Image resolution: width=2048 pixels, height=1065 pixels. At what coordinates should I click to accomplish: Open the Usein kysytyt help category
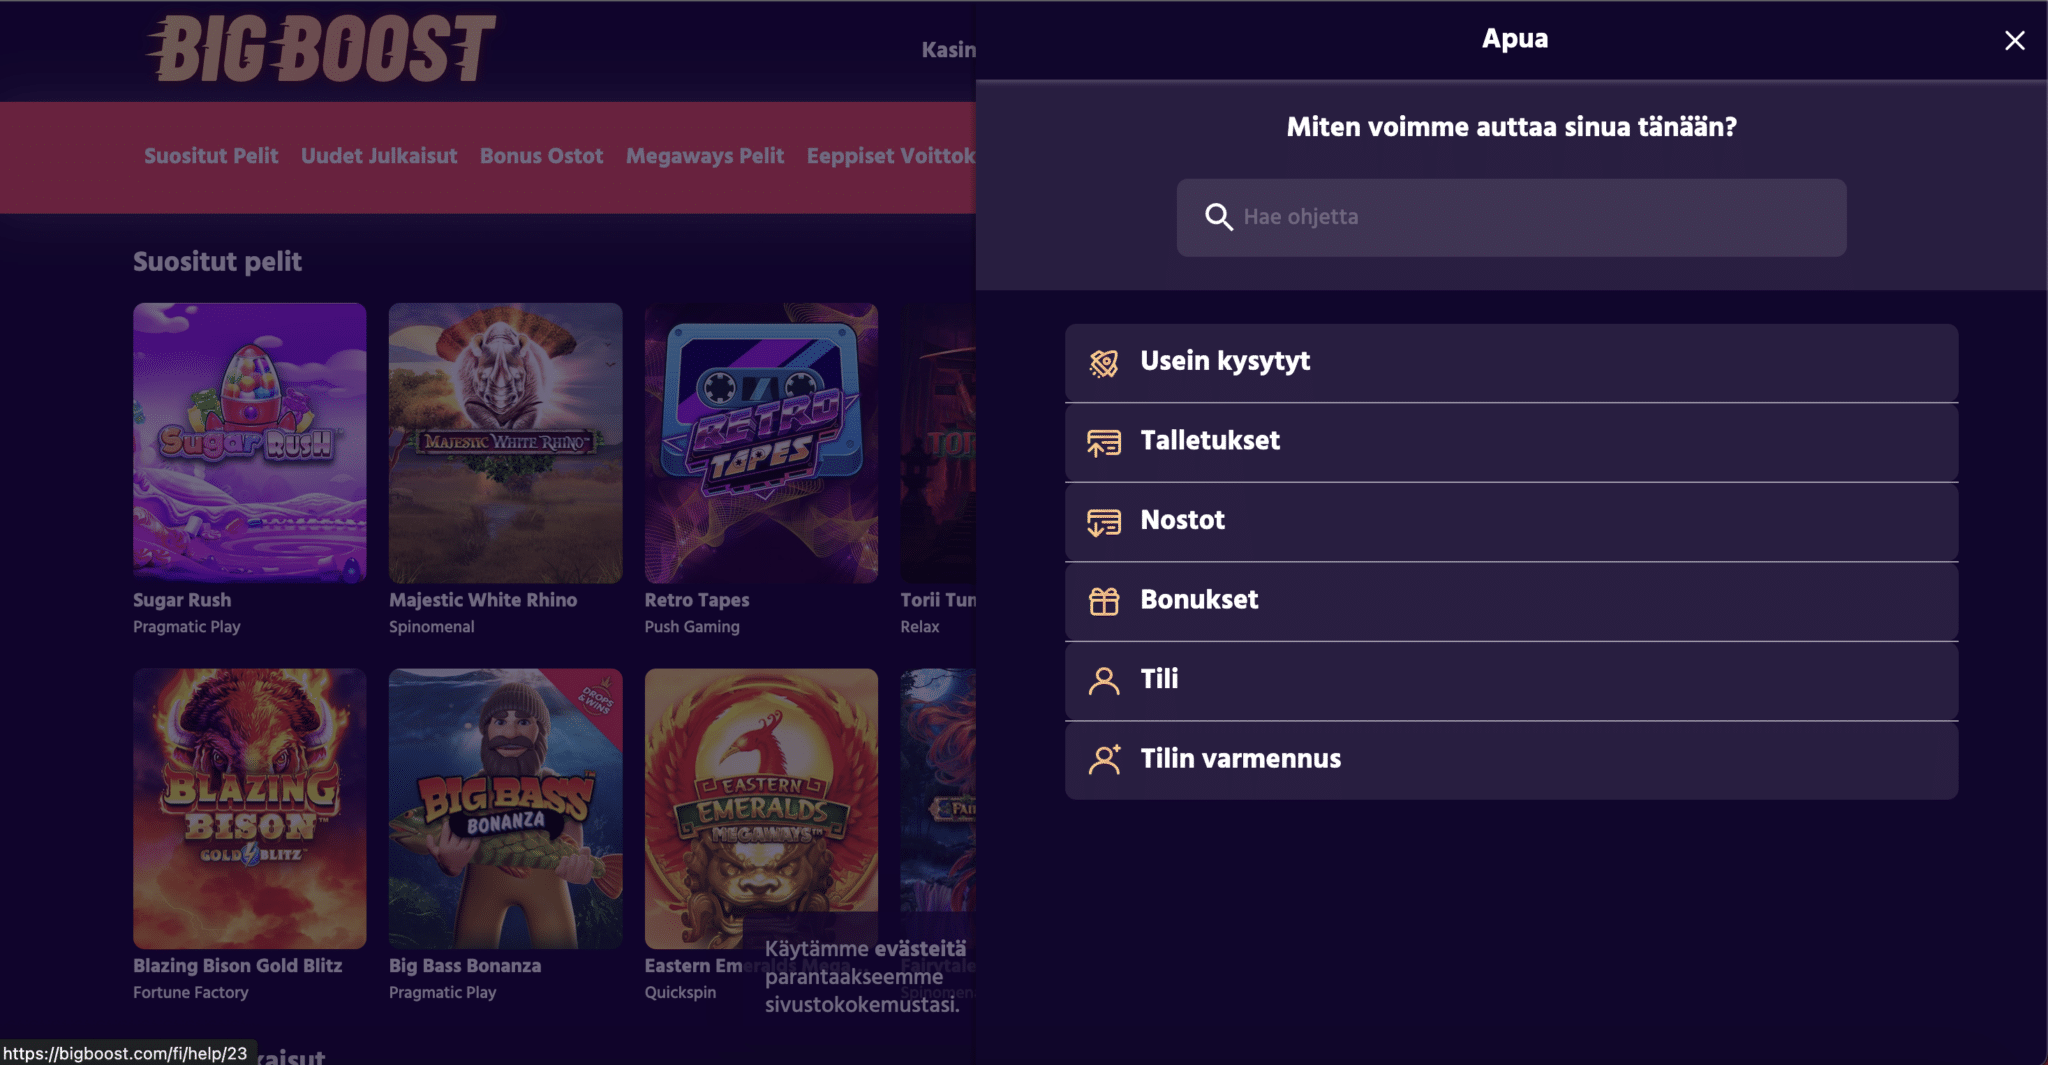coord(1511,362)
